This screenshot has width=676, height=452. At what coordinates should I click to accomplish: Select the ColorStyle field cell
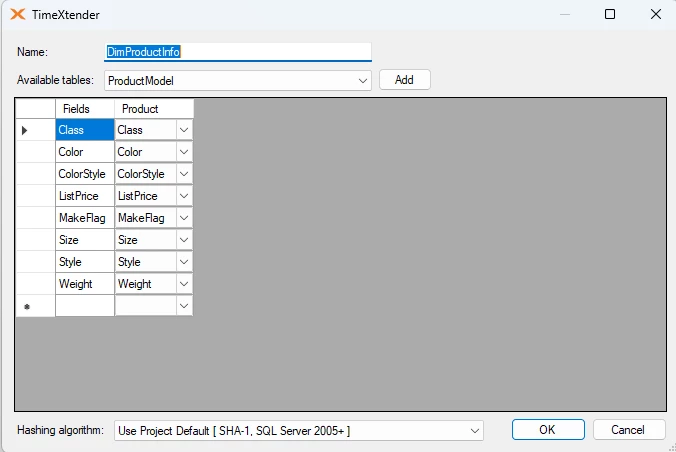click(x=85, y=174)
